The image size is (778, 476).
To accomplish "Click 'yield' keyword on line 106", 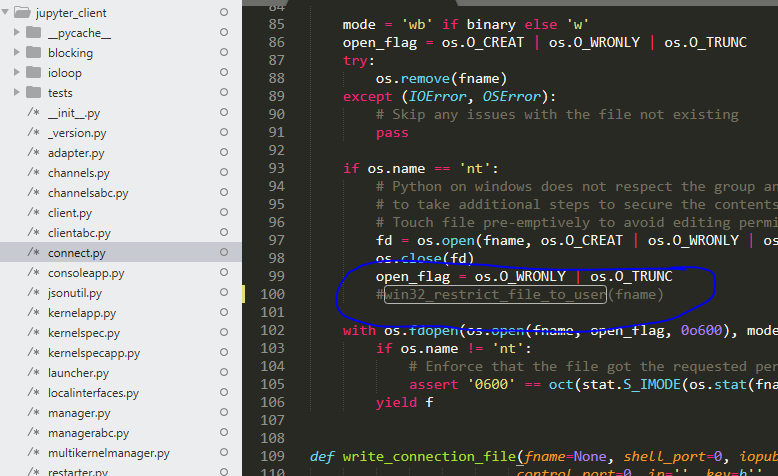I will (396, 403).
